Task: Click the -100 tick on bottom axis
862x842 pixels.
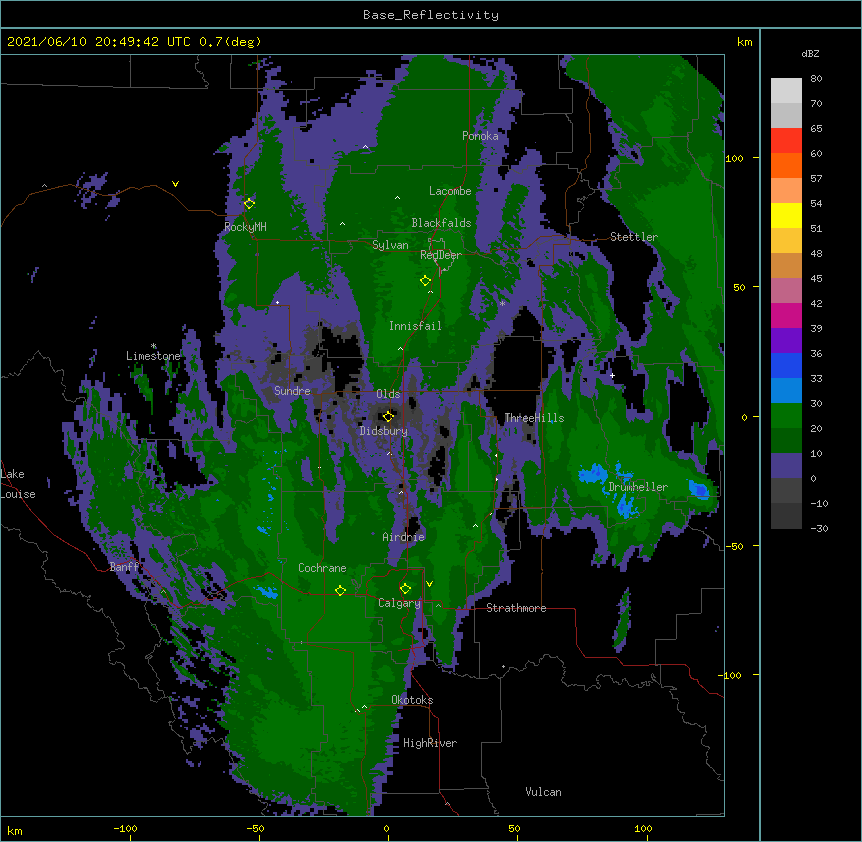Action: click(125, 829)
